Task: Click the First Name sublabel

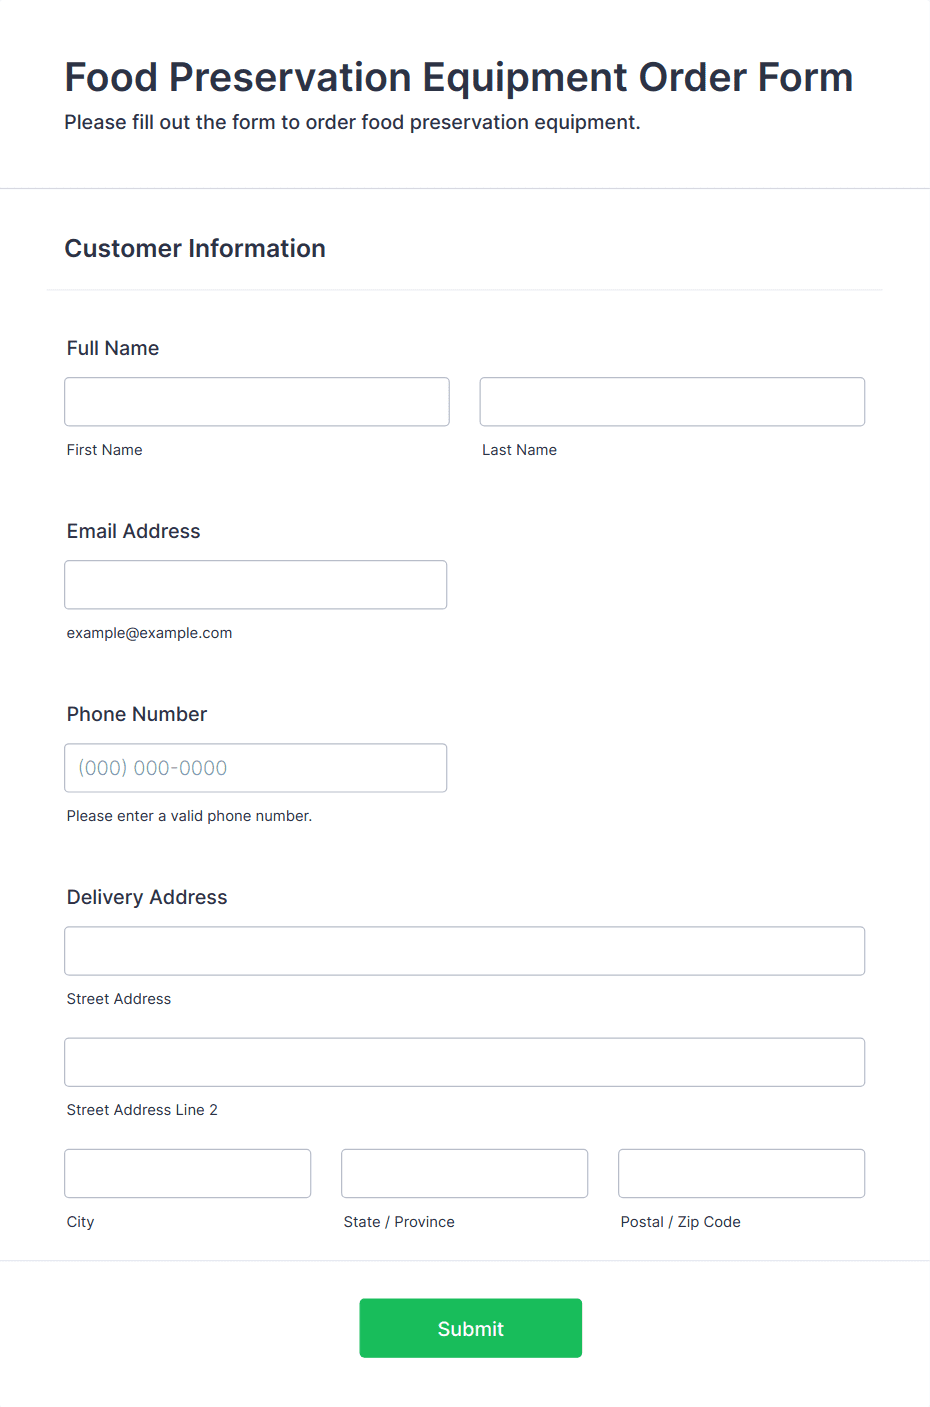Action: point(105,450)
